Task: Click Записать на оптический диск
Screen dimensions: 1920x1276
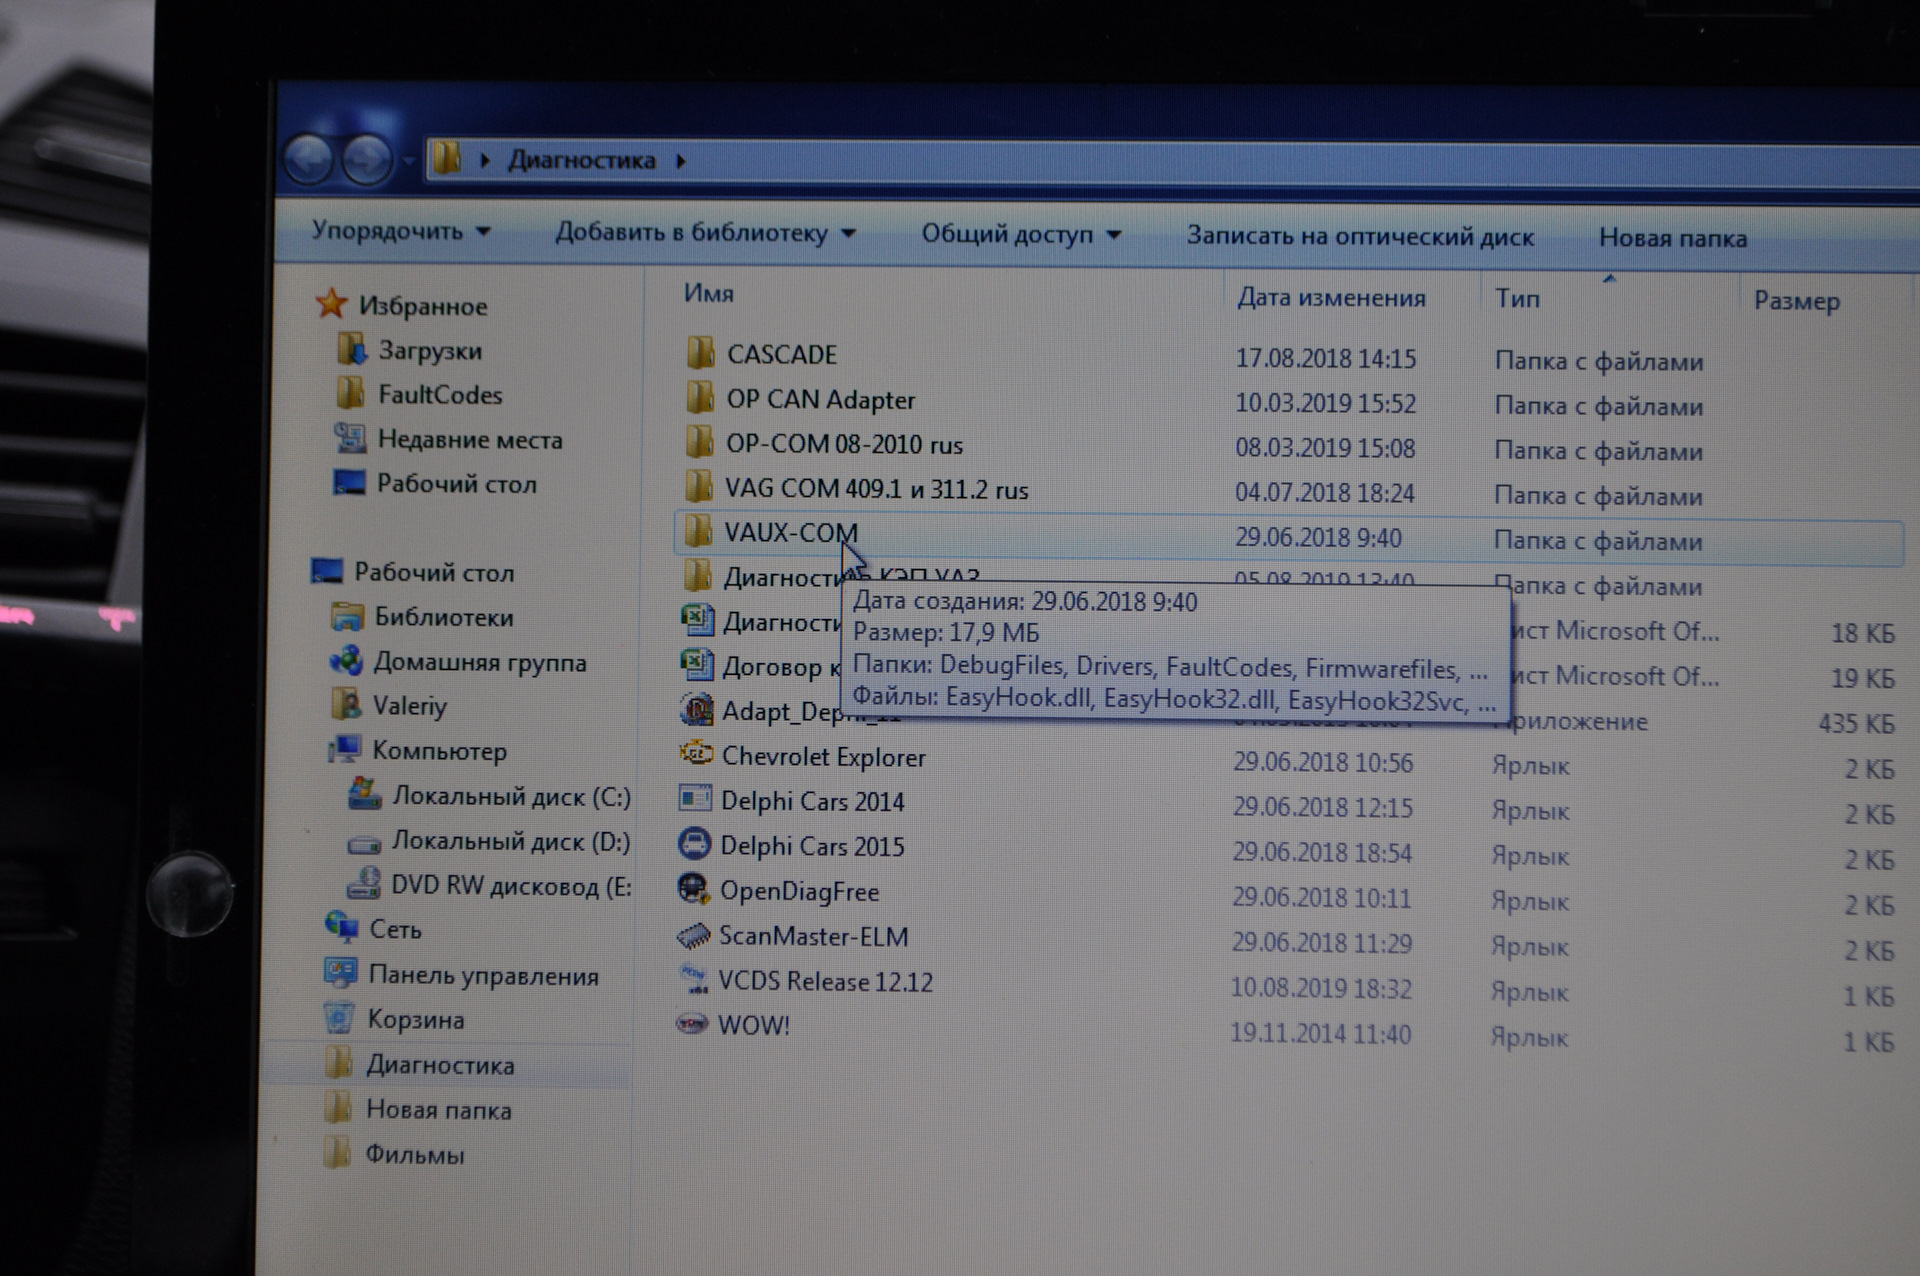Action: point(1359,237)
